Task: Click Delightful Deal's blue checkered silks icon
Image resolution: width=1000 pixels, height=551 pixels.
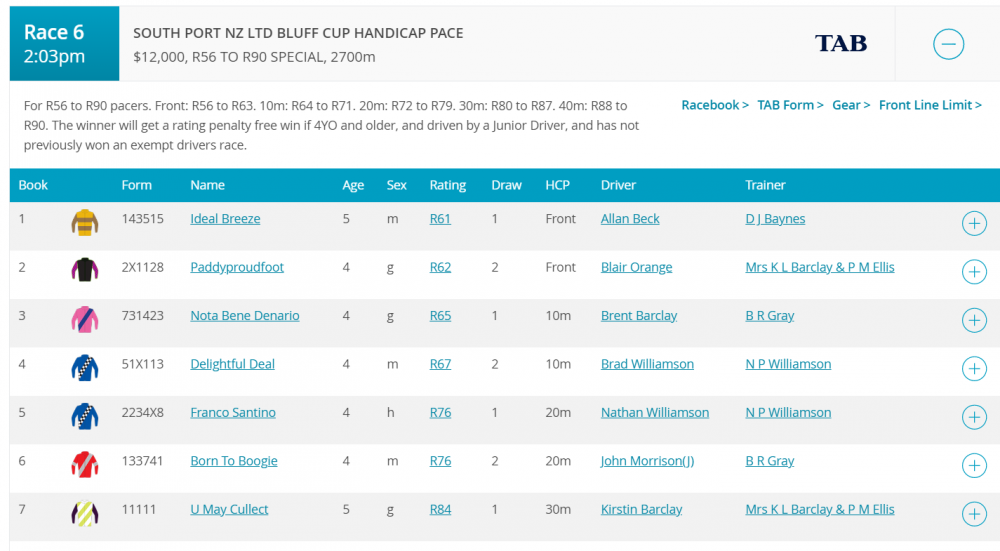Action: (85, 366)
